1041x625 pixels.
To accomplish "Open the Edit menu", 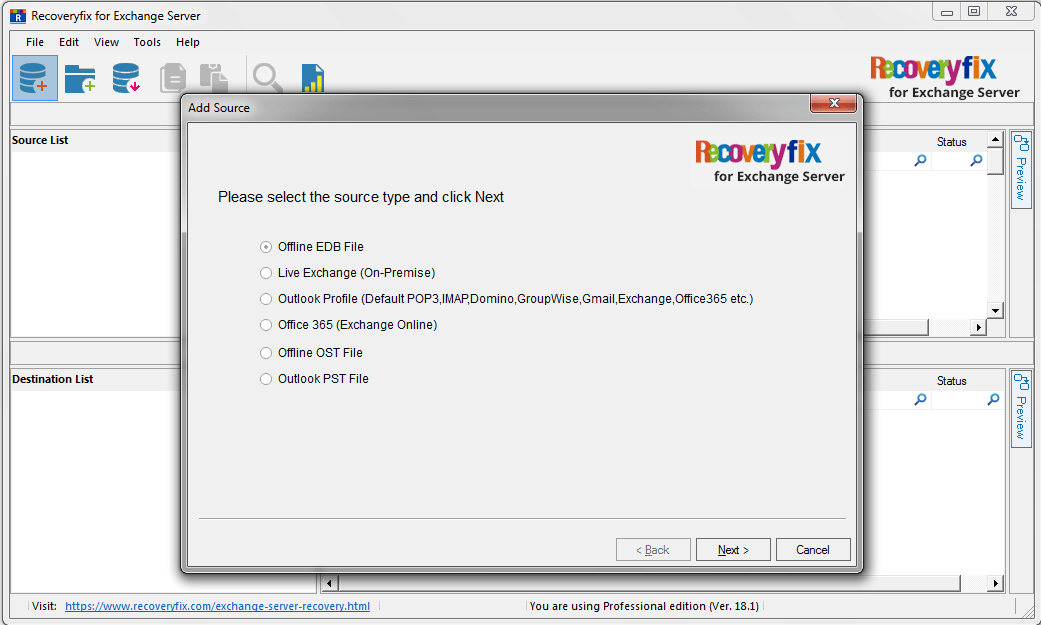I will (68, 42).
